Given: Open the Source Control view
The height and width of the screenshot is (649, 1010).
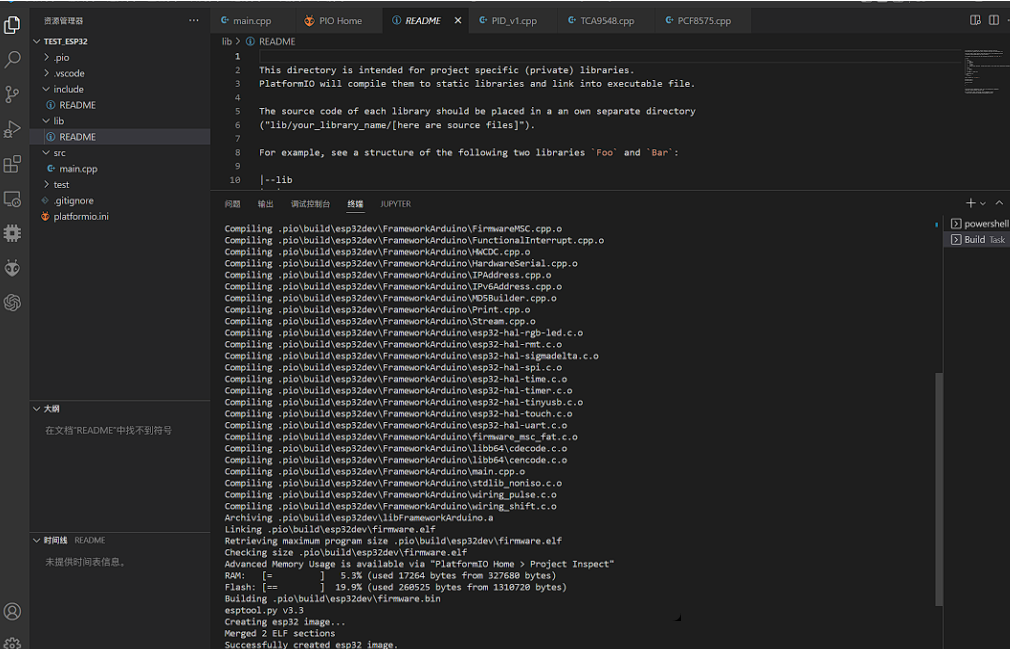Looking at the screenshot, I should pyautogui.click(x=13, y=94).
